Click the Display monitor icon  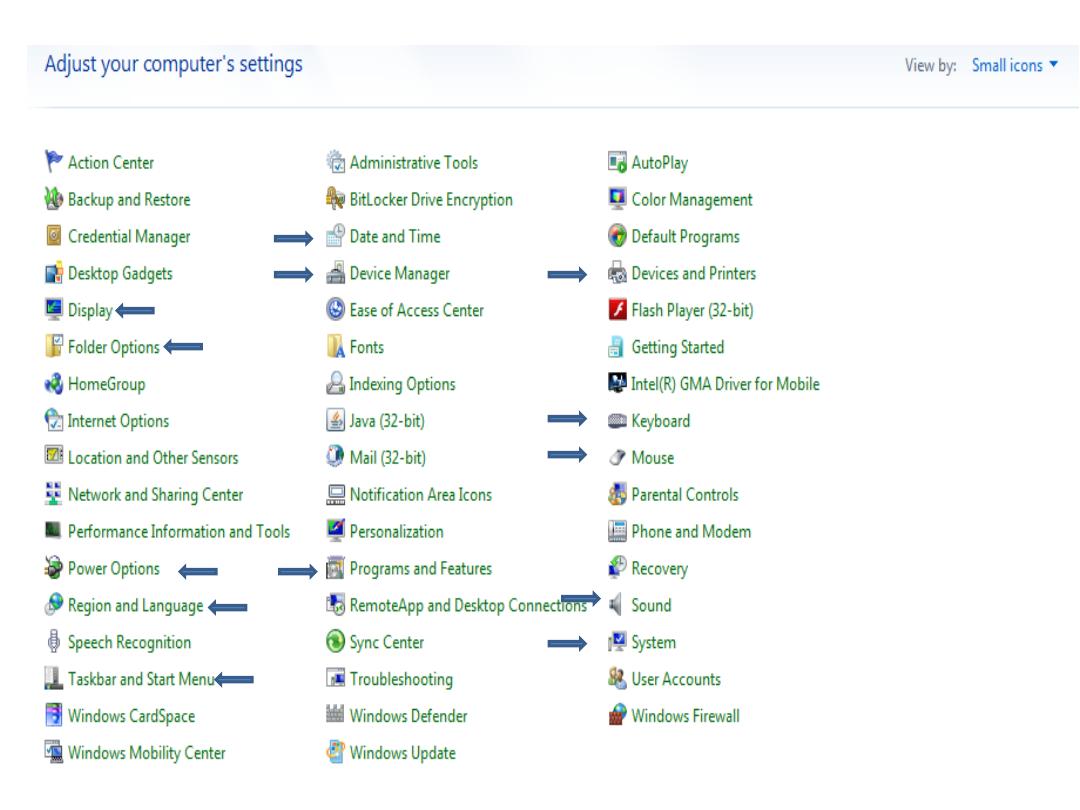[53, 309]
